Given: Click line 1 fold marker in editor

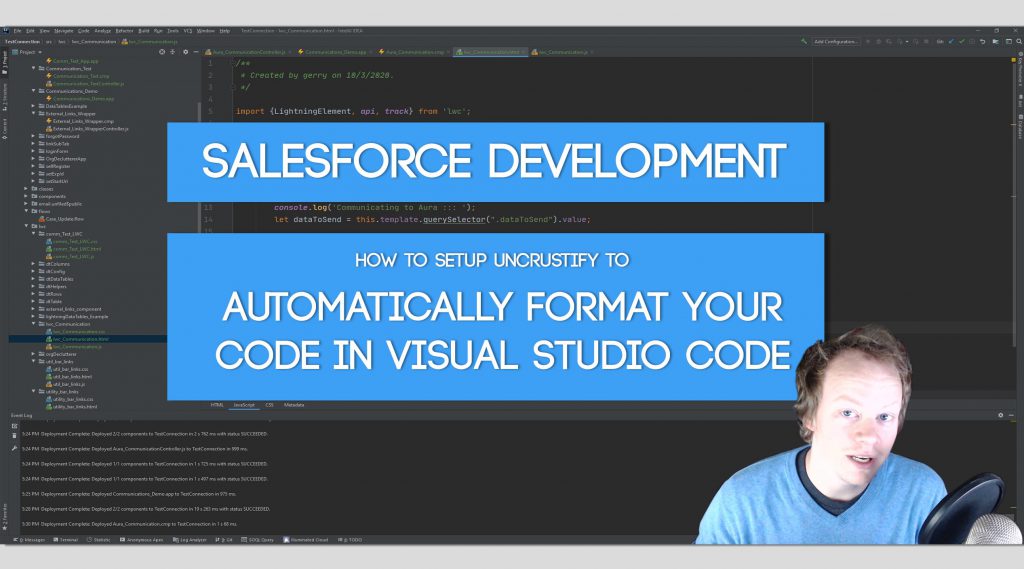Looking at the screenshot, I should tap(233, 63).
